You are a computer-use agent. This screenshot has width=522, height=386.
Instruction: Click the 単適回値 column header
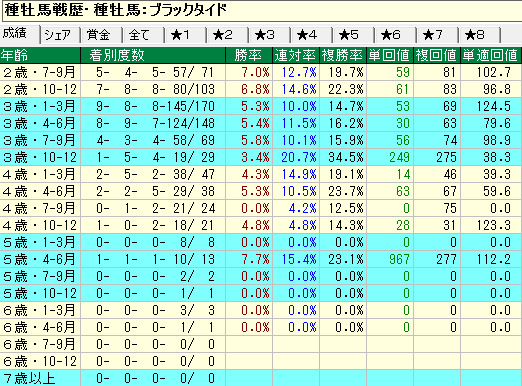click(491, 55)
